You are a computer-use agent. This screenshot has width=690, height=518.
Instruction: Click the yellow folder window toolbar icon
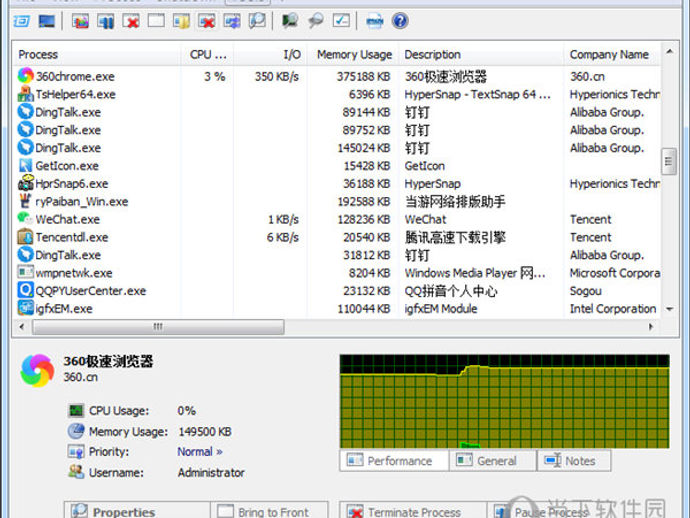click(x=181, y=21)
